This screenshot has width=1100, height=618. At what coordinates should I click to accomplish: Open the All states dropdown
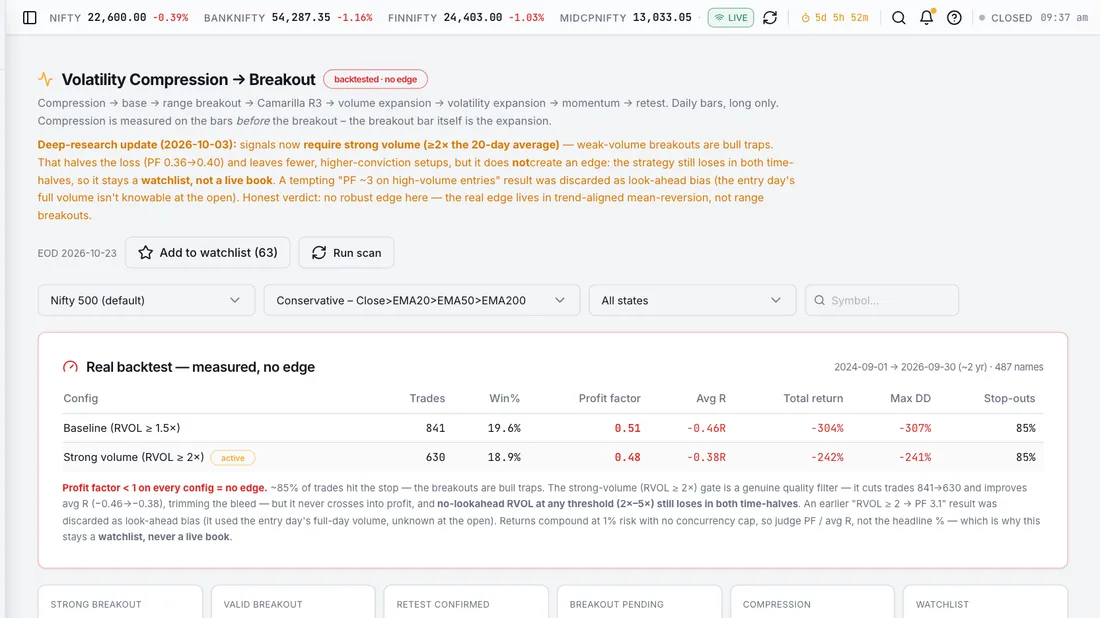pyautogui.click(x=692, y=300)
